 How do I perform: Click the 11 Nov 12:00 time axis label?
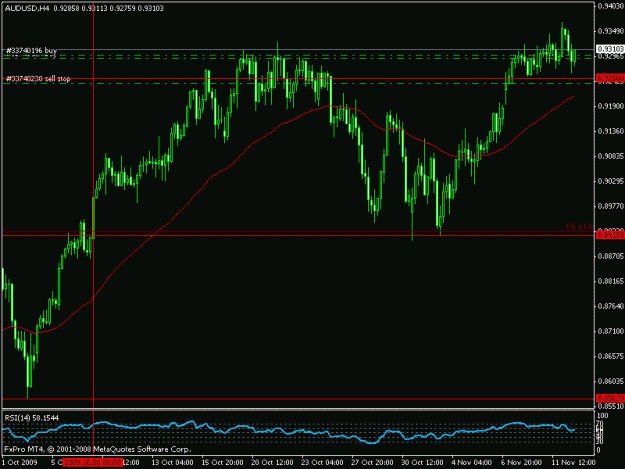point(573,462)
